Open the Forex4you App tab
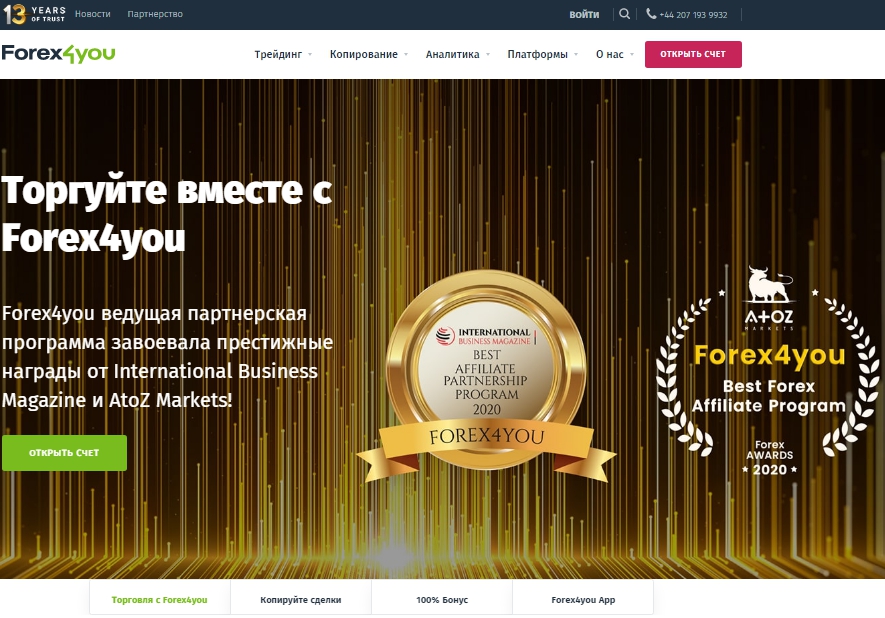The image size is (885, 618). click(582, 598)
